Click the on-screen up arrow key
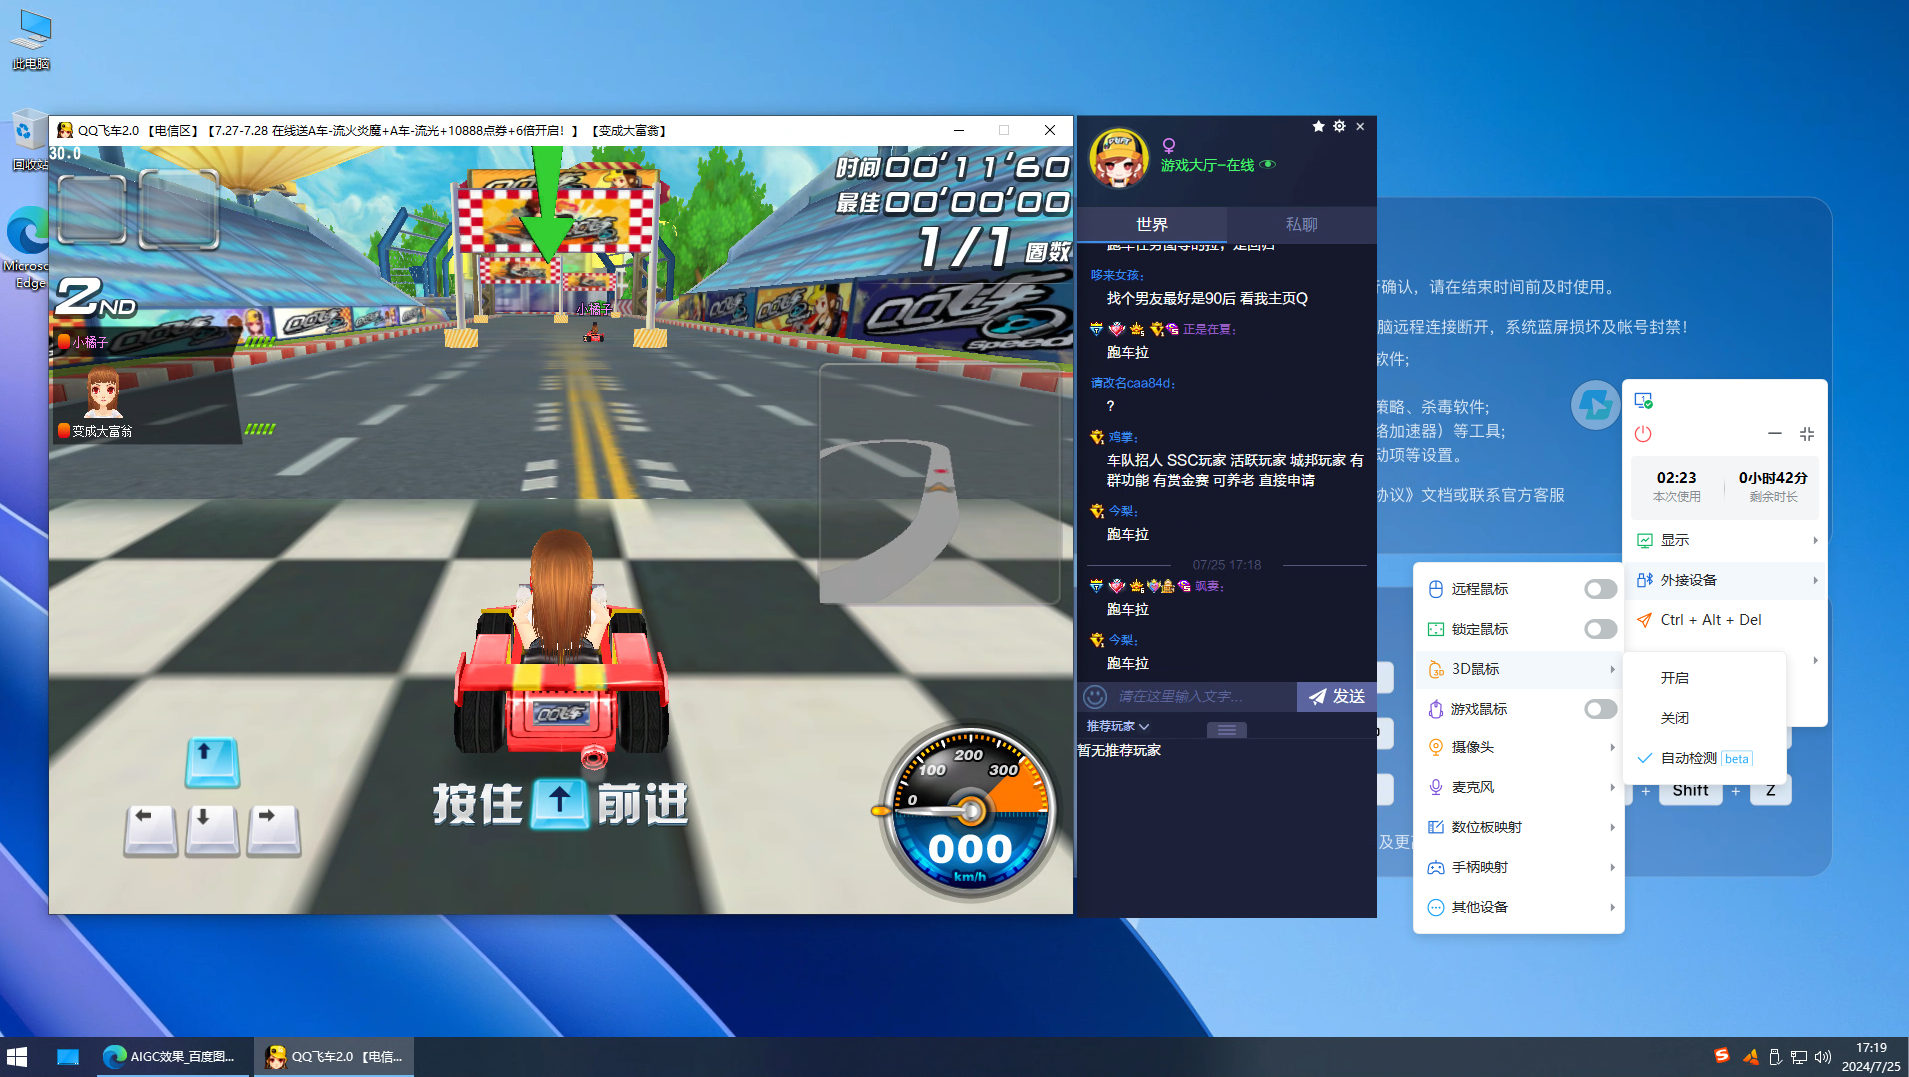Viewport: 1909px width, 1077px height. click(x=212, y=762)
